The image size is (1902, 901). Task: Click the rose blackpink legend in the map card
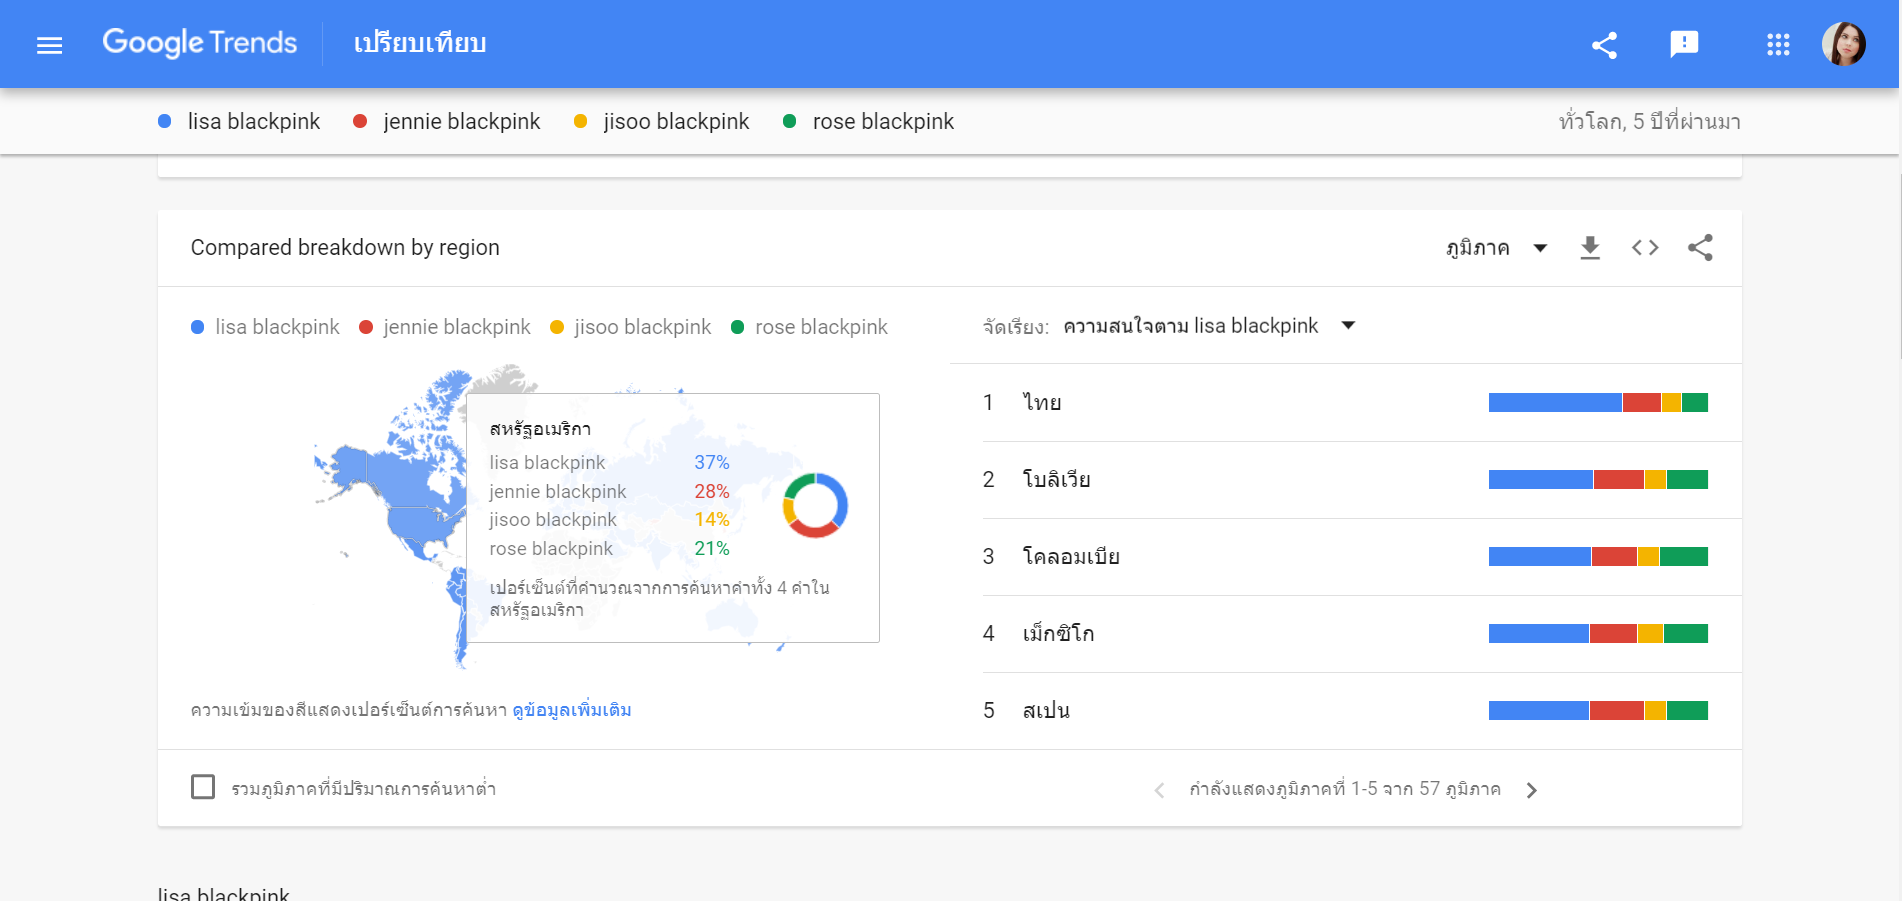(810, 327)
